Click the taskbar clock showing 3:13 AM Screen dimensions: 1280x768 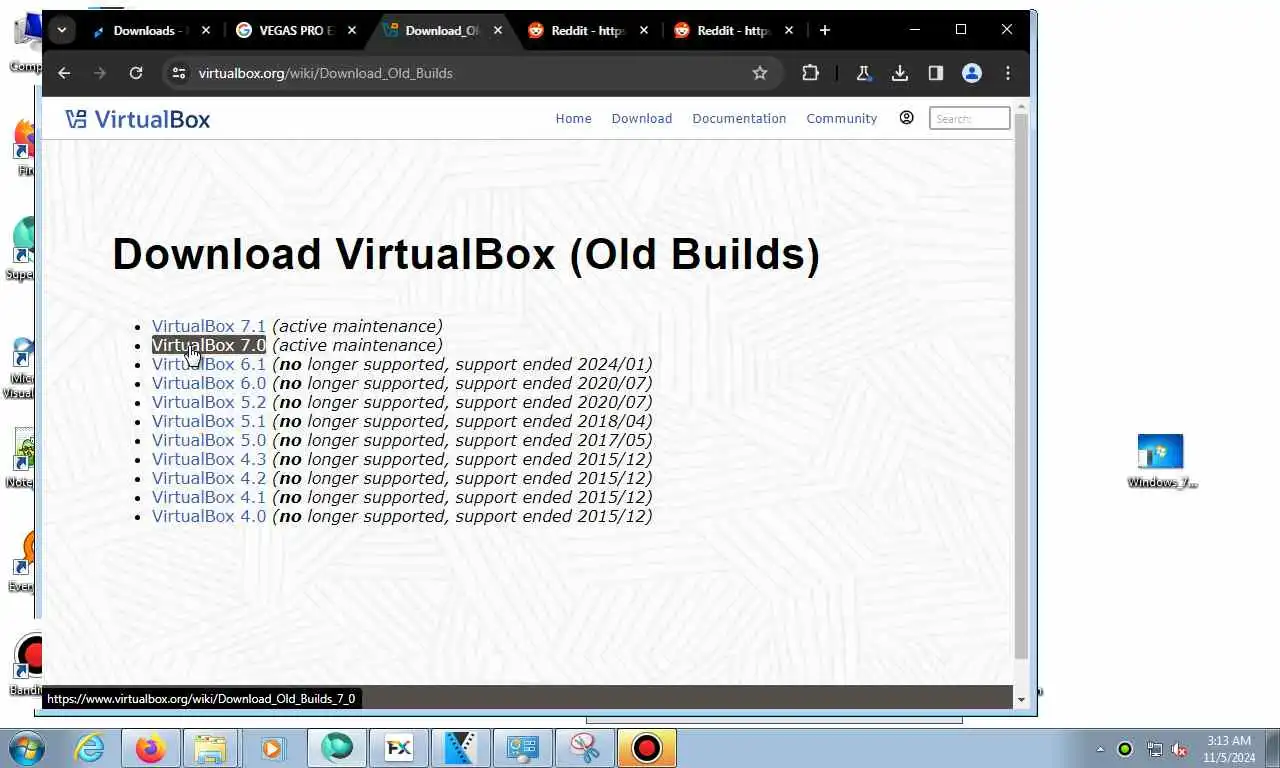1229,749
